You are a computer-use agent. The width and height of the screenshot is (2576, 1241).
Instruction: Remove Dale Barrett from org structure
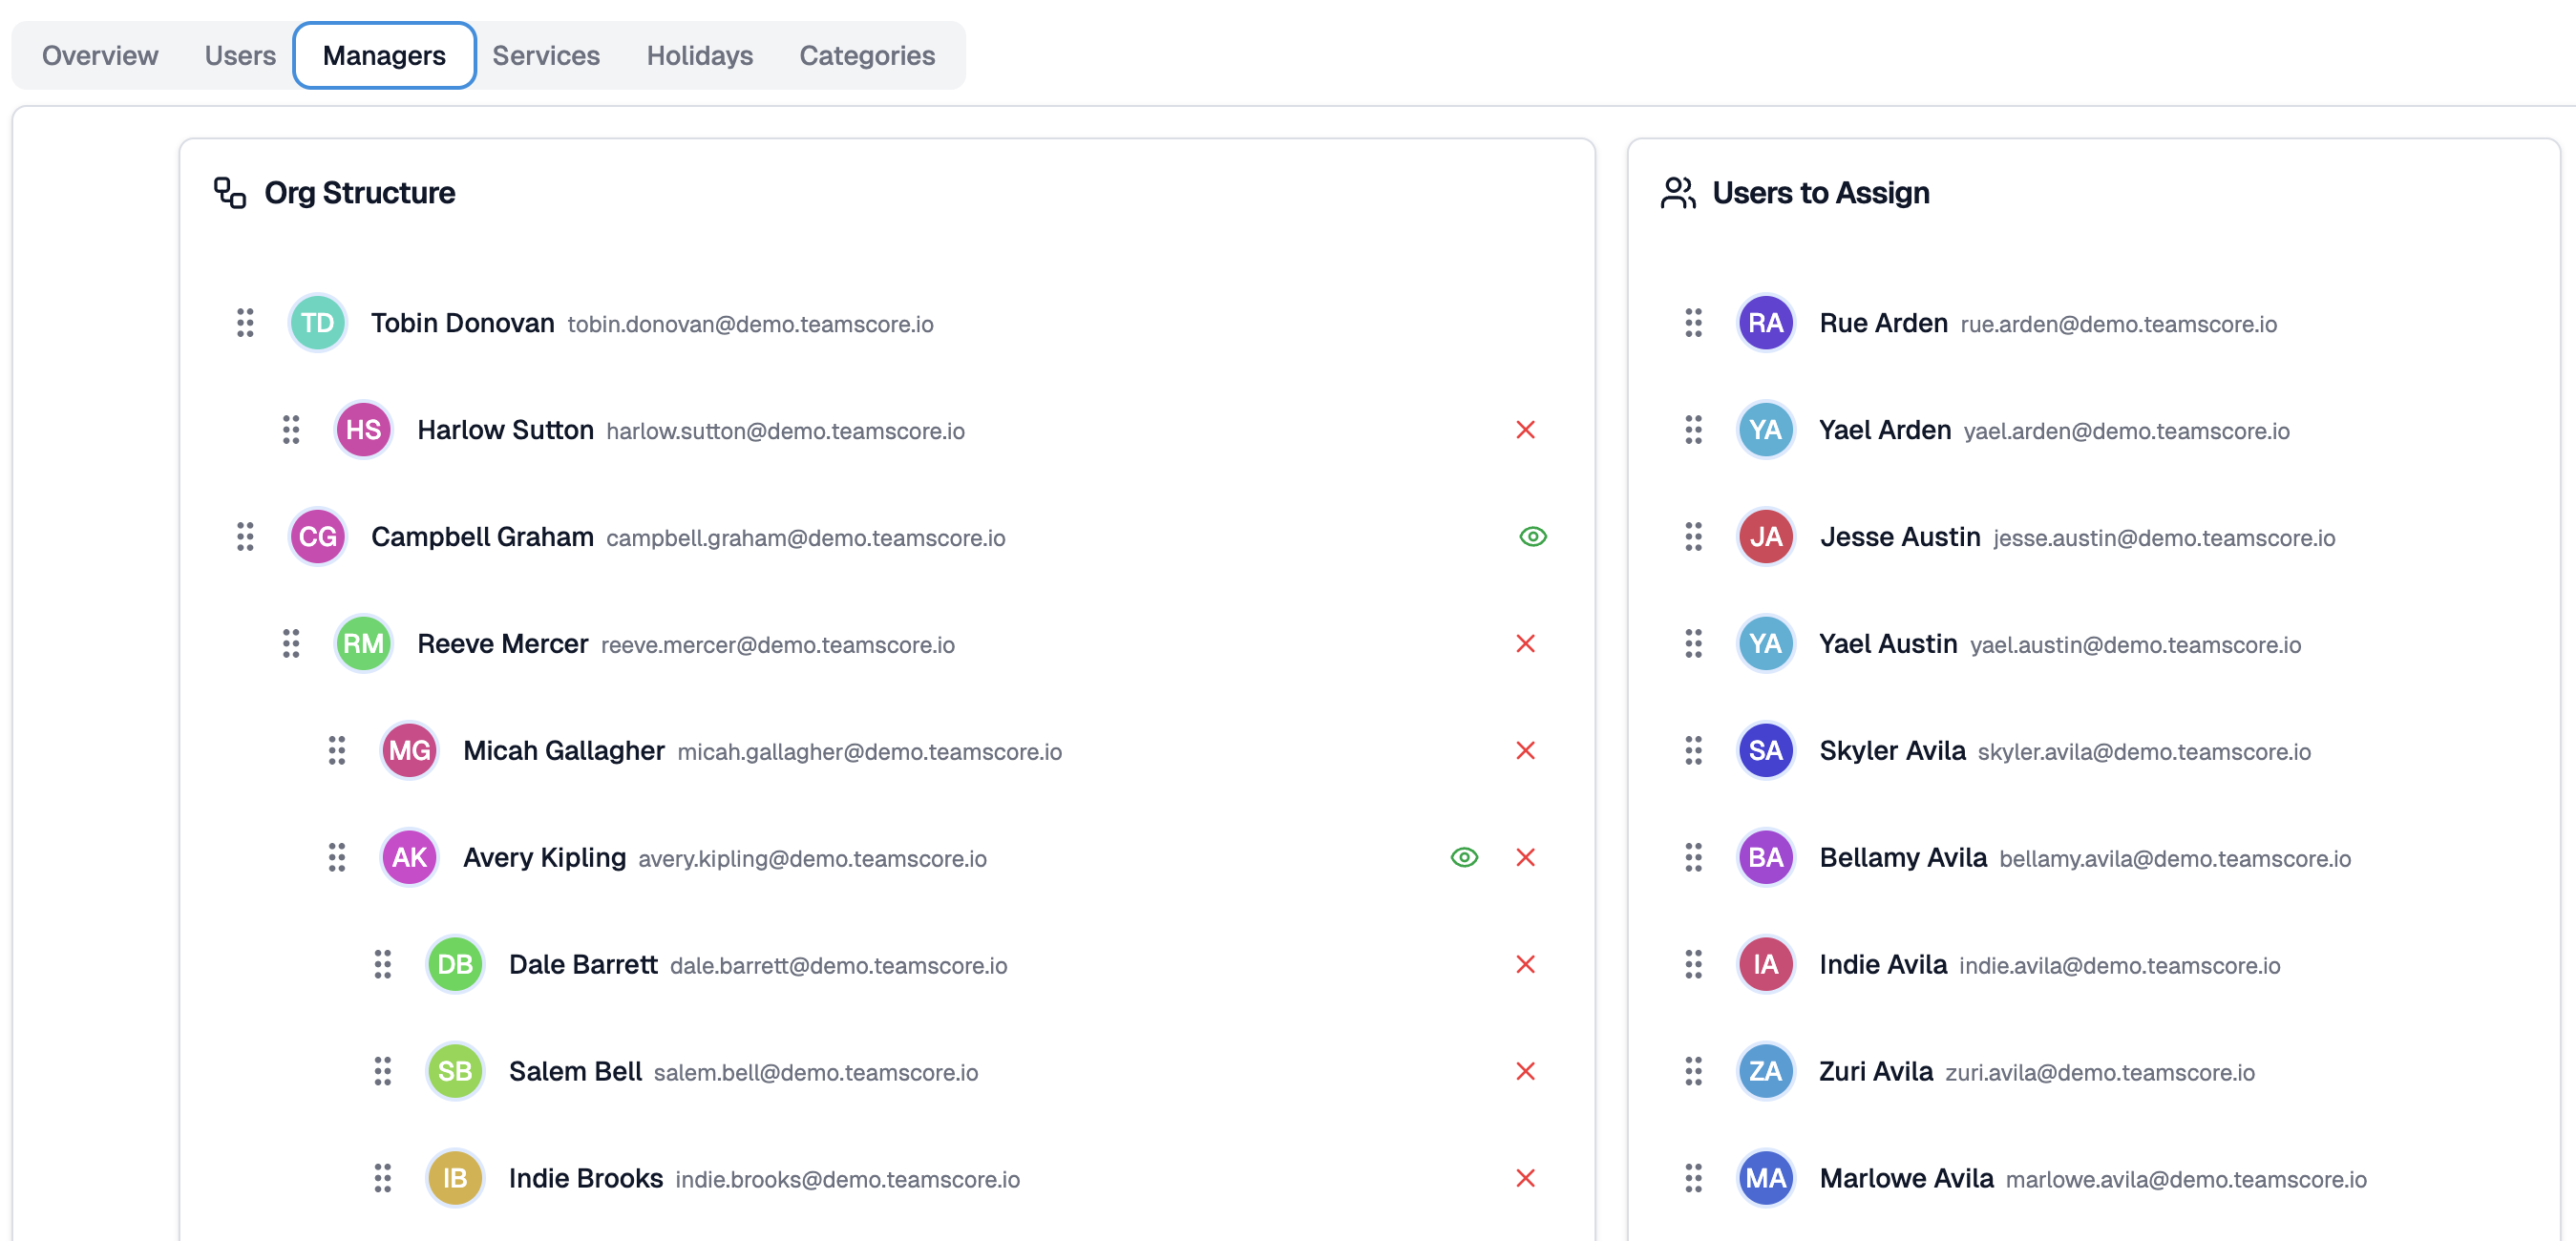[x=1524, y=965]
